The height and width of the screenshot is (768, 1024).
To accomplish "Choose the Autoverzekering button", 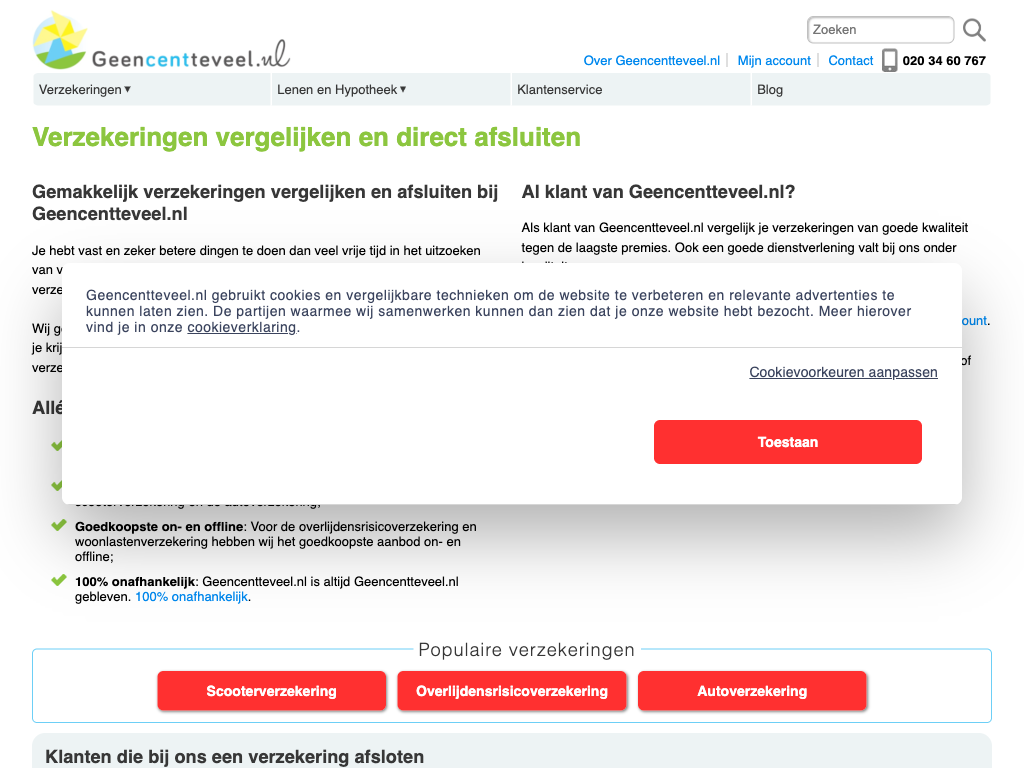I will tap(752, 691).
